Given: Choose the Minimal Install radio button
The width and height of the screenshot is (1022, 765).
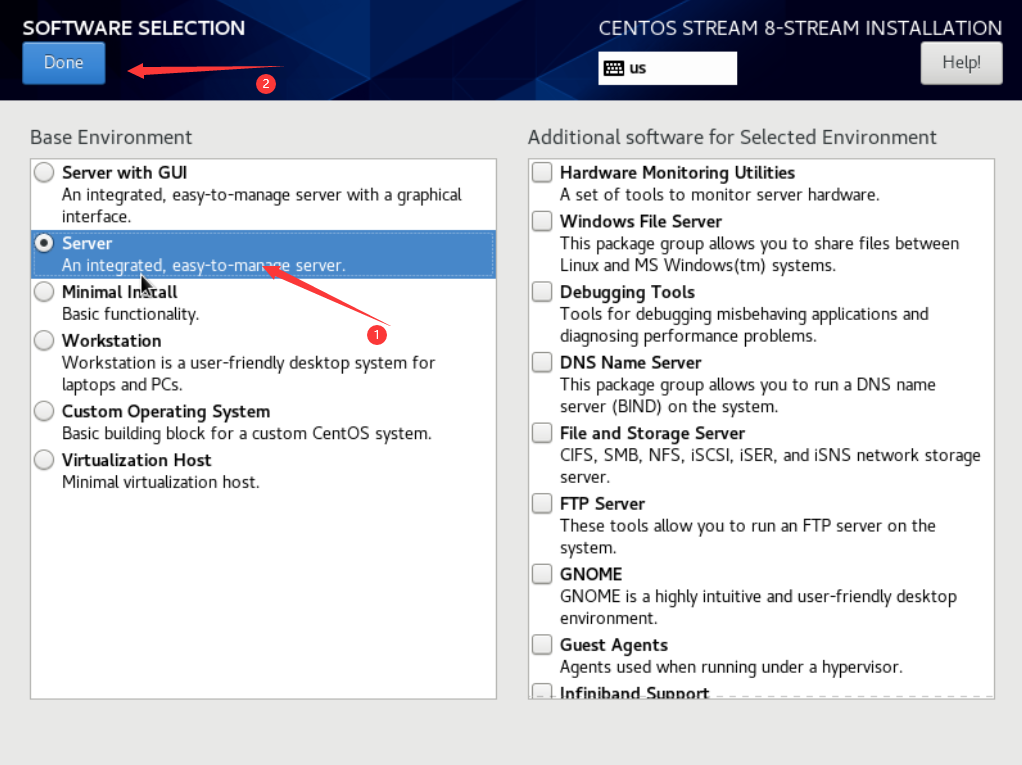Looking at the screenshot, I should point(44,292).
